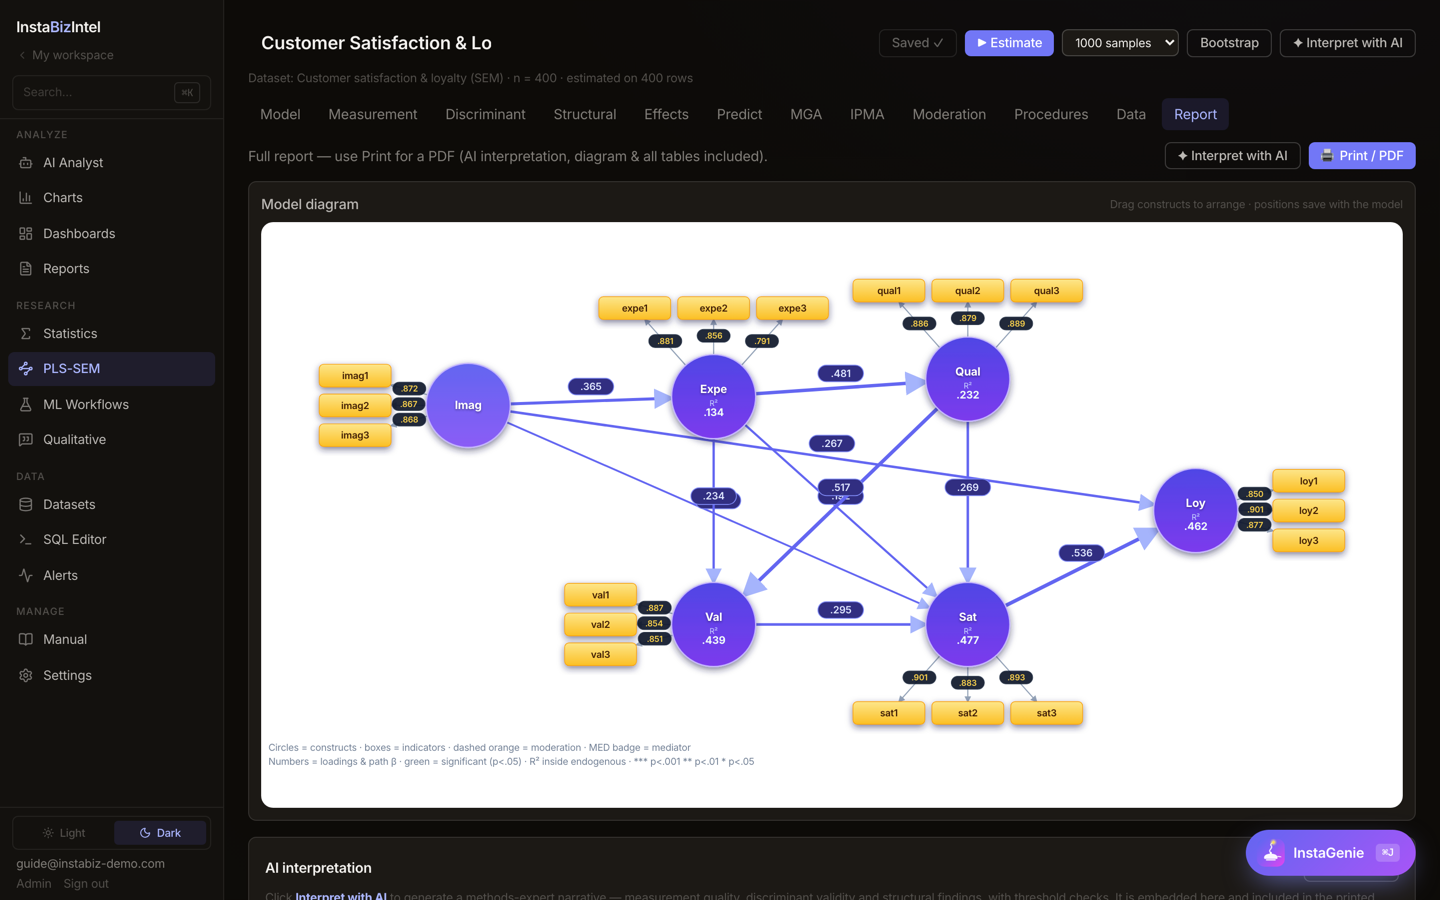Open the IPMA tab

867,115
